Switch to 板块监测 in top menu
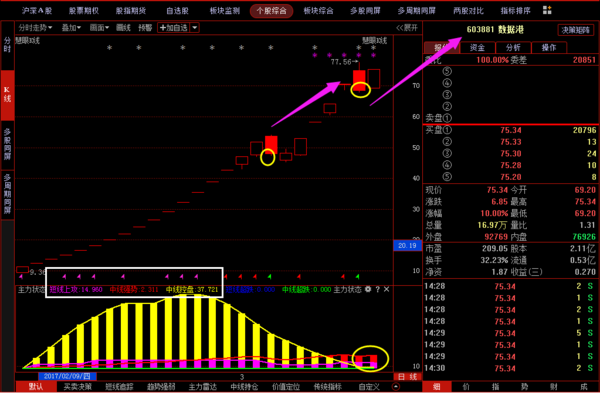The height and width of the screenshot is (393, 600). [225, 11]
